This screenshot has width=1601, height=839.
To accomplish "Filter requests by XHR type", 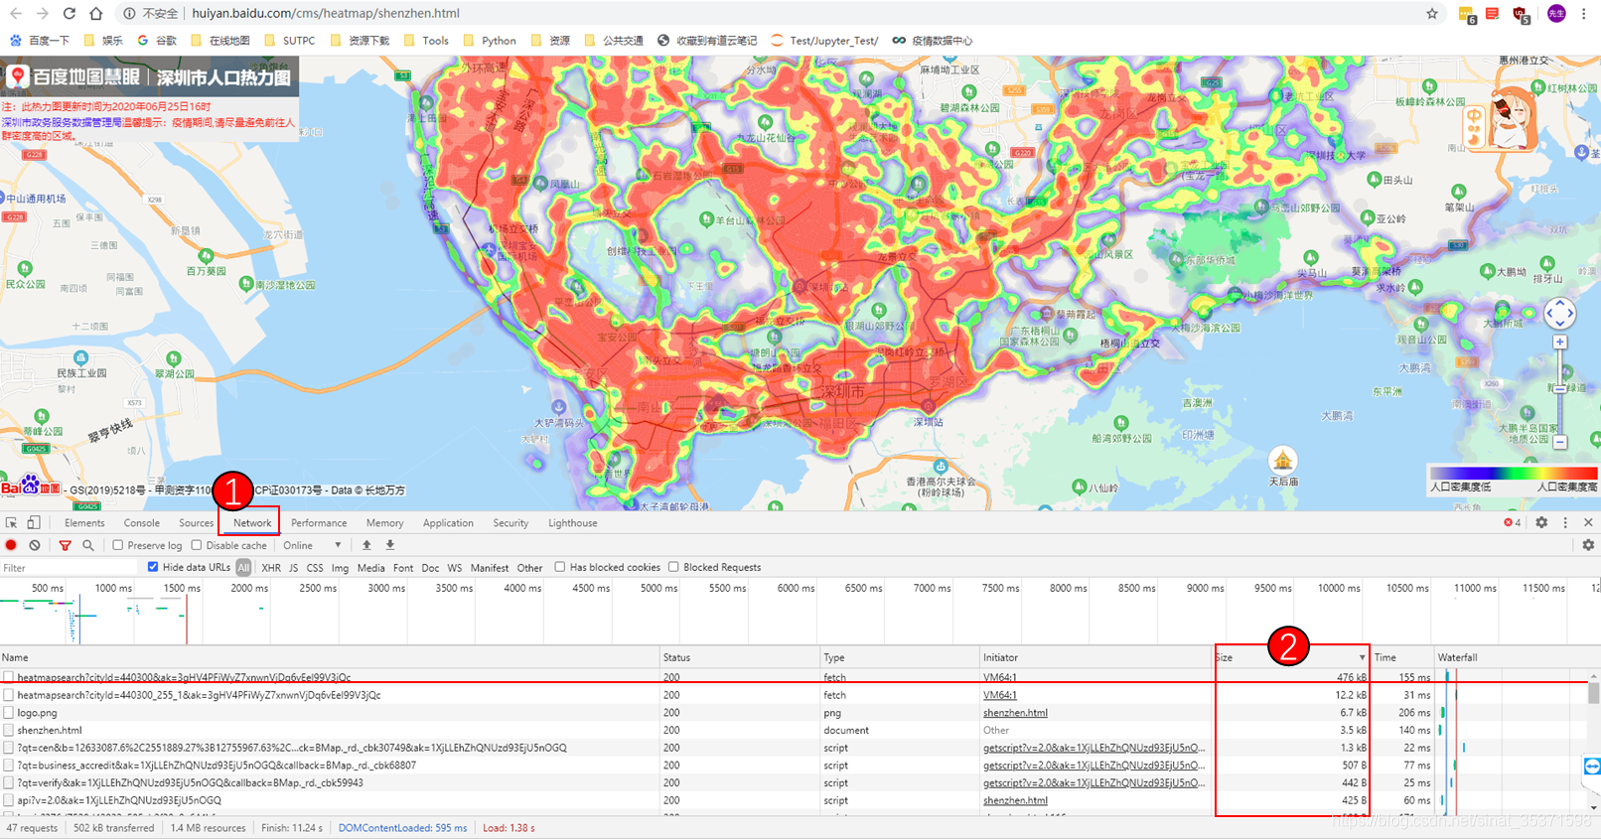I will pyautogui.click(x=271, y=567).
